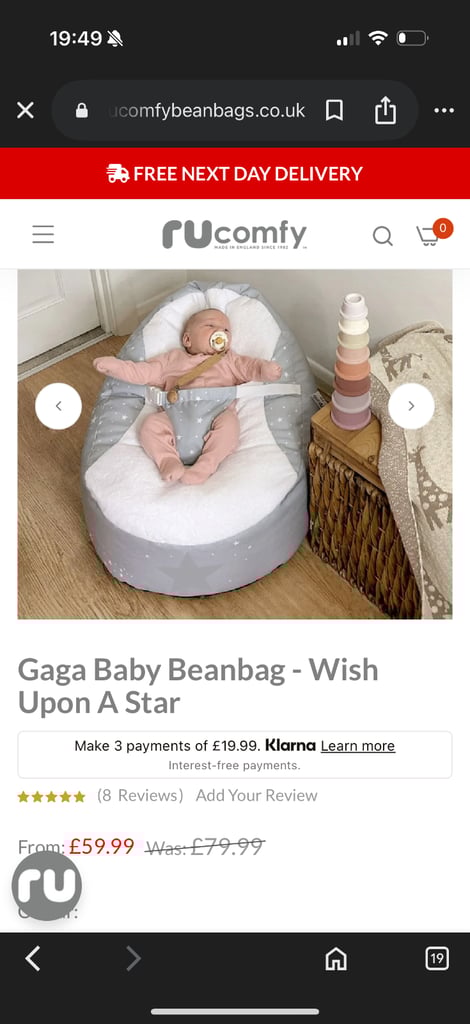Click Add Your Review
470x1024 pixels.
tap(257, 795)
